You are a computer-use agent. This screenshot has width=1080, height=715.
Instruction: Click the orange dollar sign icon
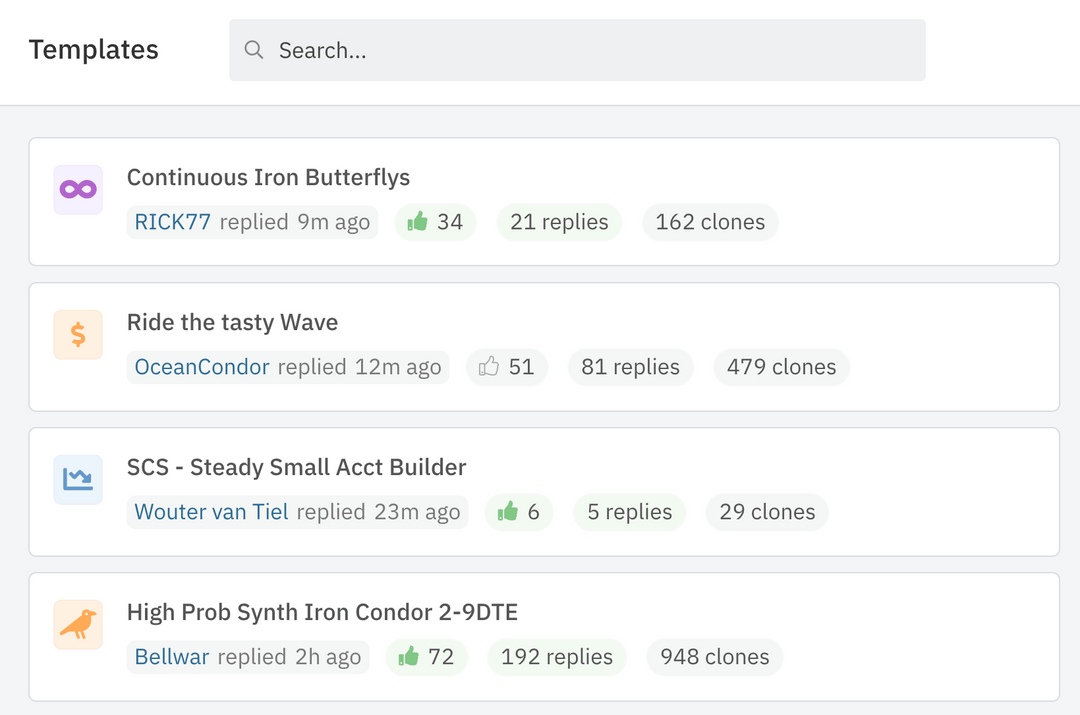[x=78, y=335]
